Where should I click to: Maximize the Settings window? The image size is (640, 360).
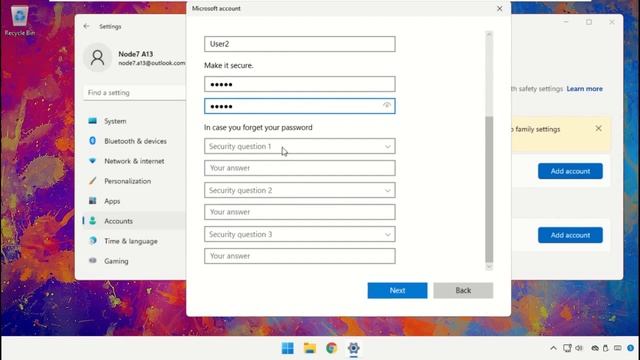[589, 22]
